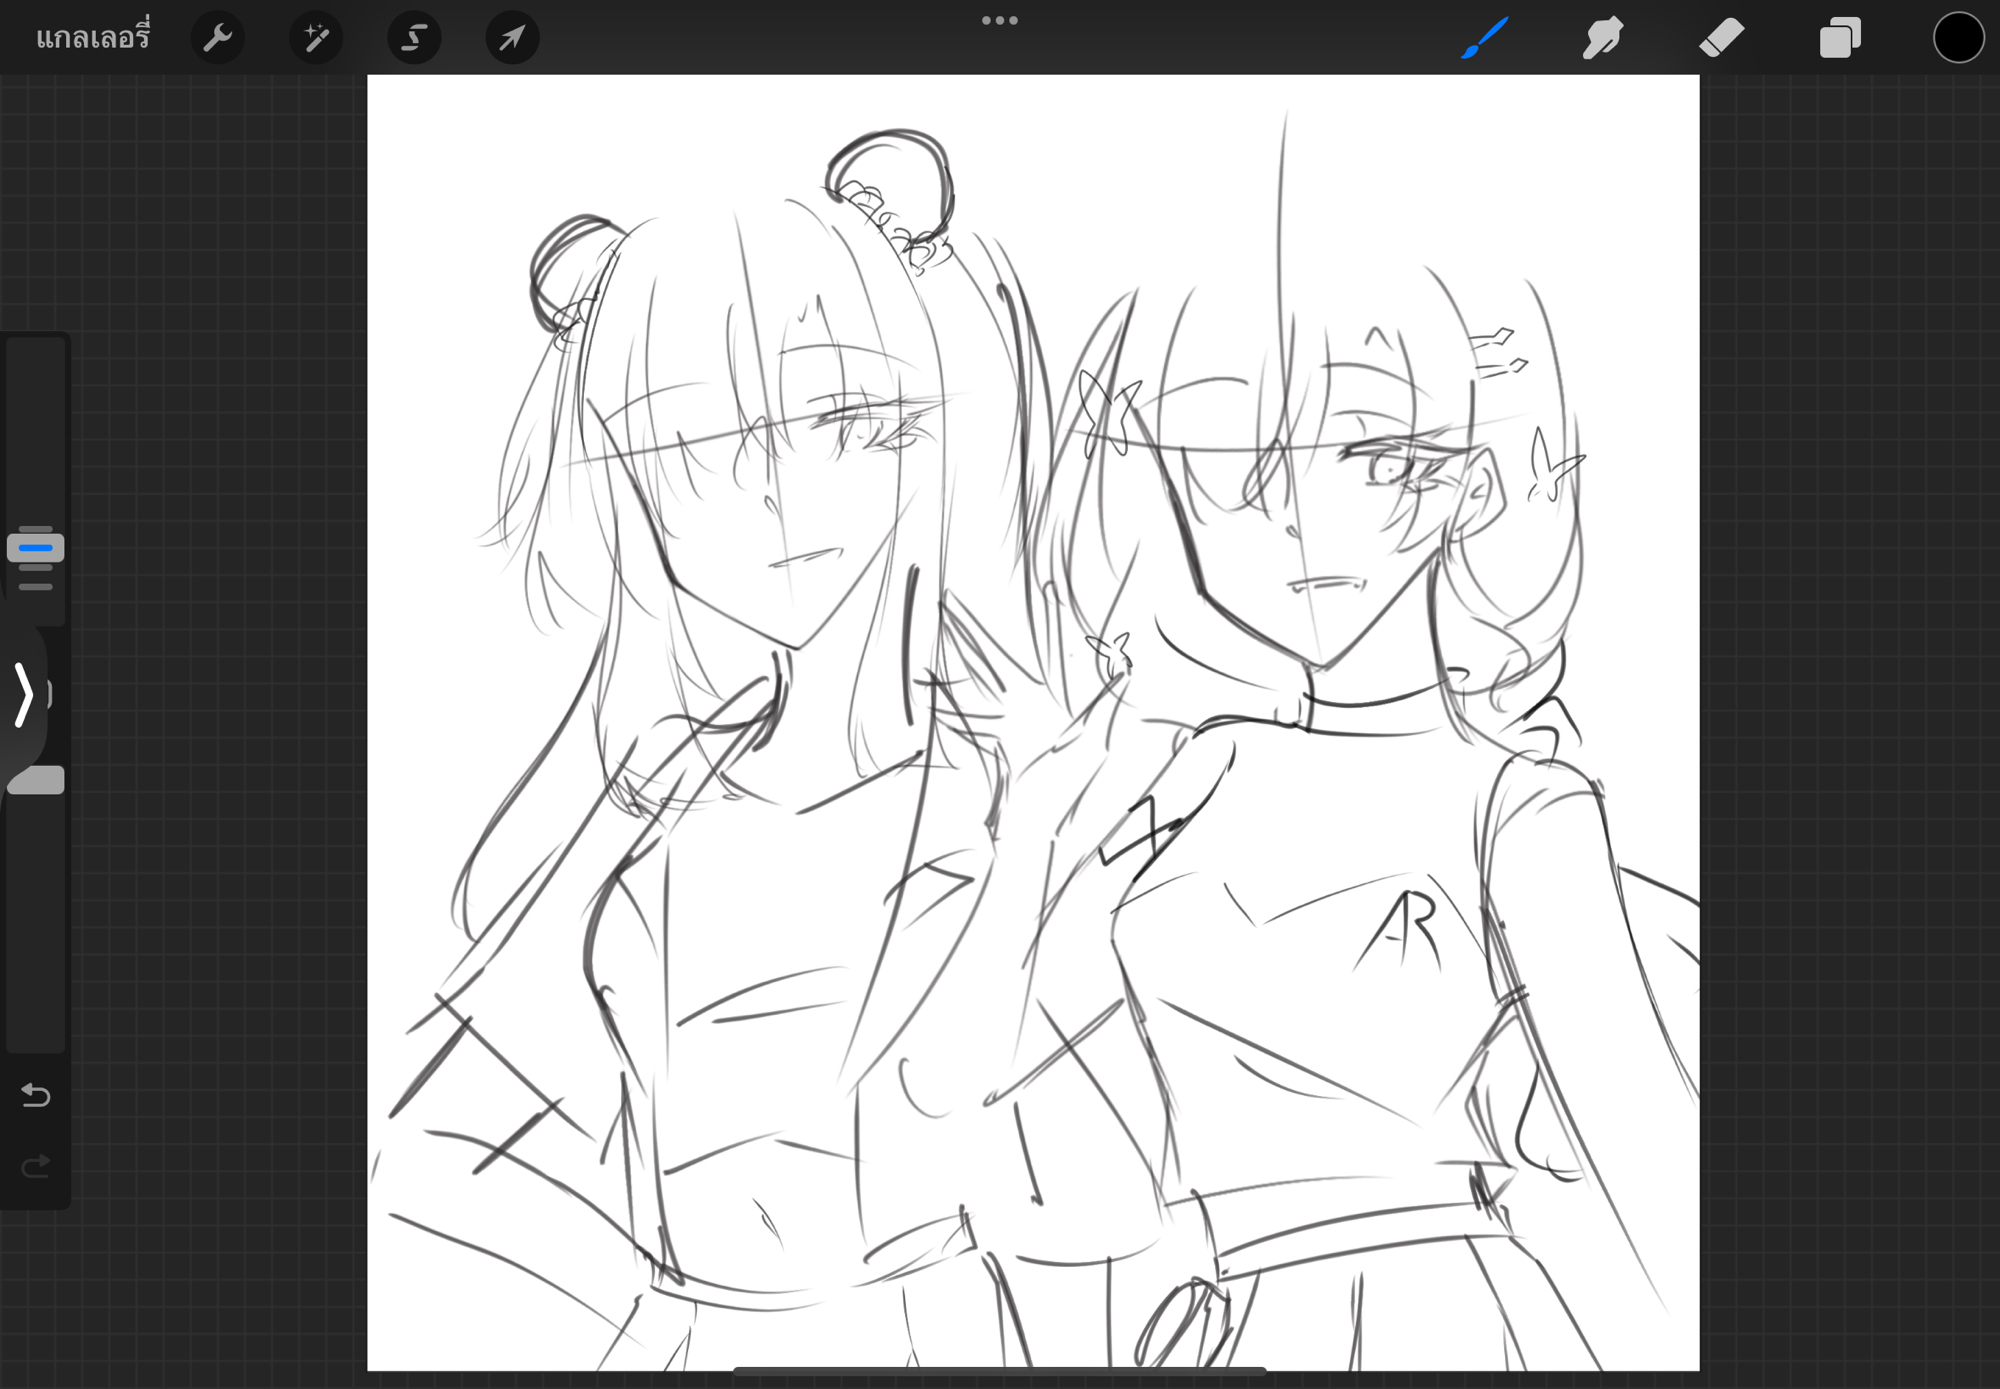Redo the undone stroke
The image size is (2000, 1389).
(x=36, y=1166)
